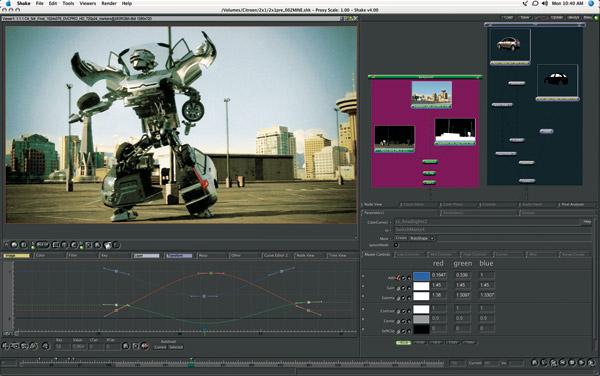The image size is (600, 376).
Task: Expand the SoftClip parameter row
Action: [363, 329]
